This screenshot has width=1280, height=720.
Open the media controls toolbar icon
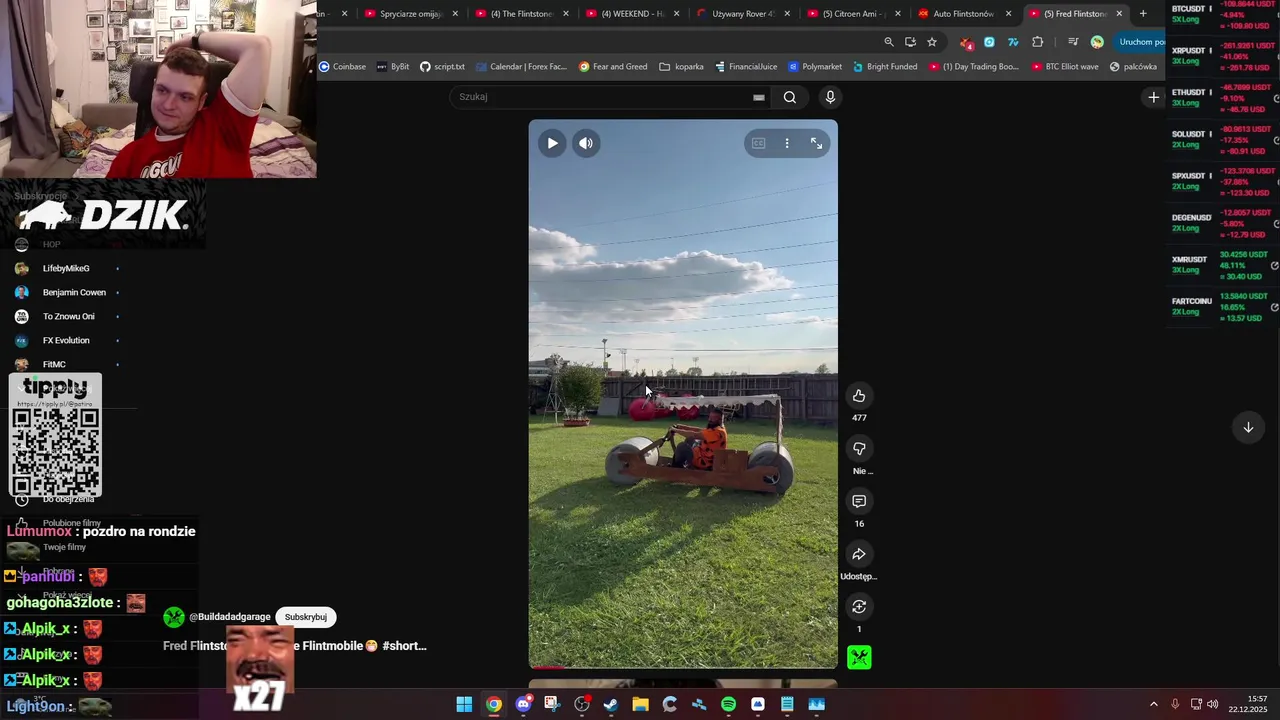(x=1073, y=42)
